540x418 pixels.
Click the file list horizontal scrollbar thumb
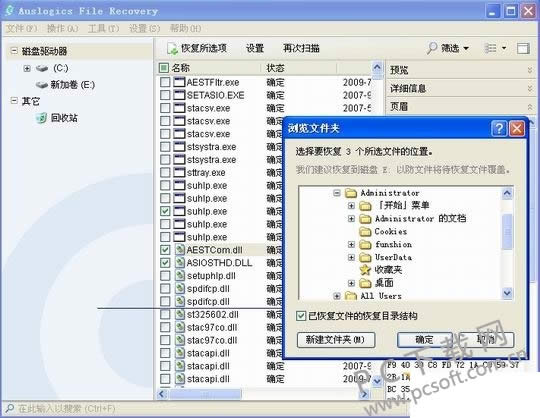click(x=206, y=394)
